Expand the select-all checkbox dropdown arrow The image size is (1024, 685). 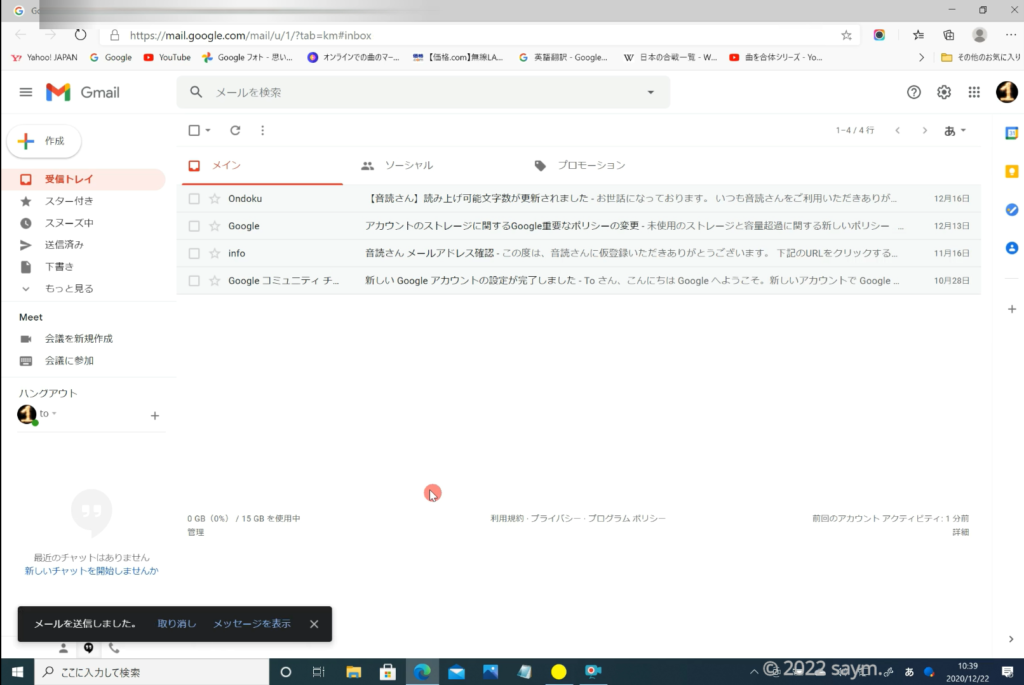208,130
